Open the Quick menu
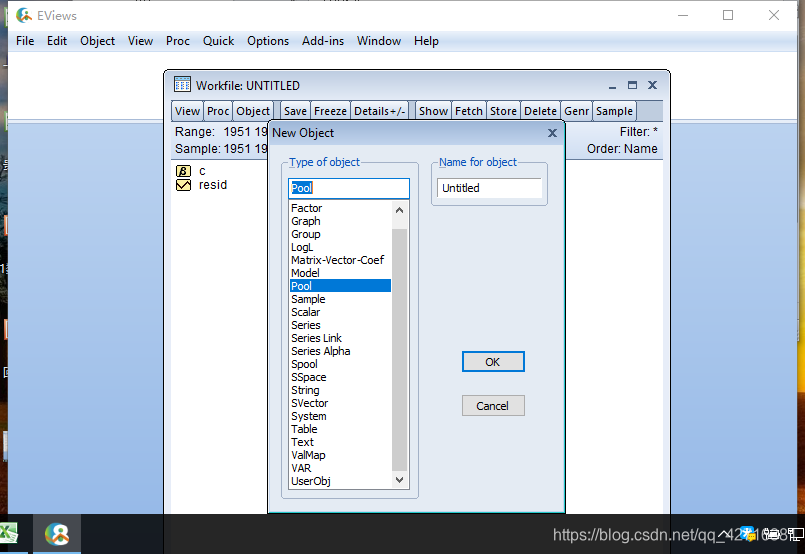Viewport: 805px width, 554px height. (218, 41)
